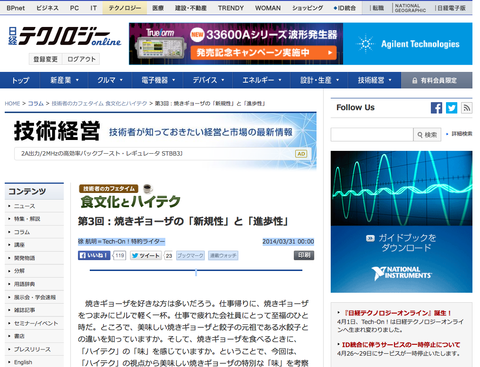
Task: Expand the エネルギー navigation dropdown
Action: tap(262, 80)
